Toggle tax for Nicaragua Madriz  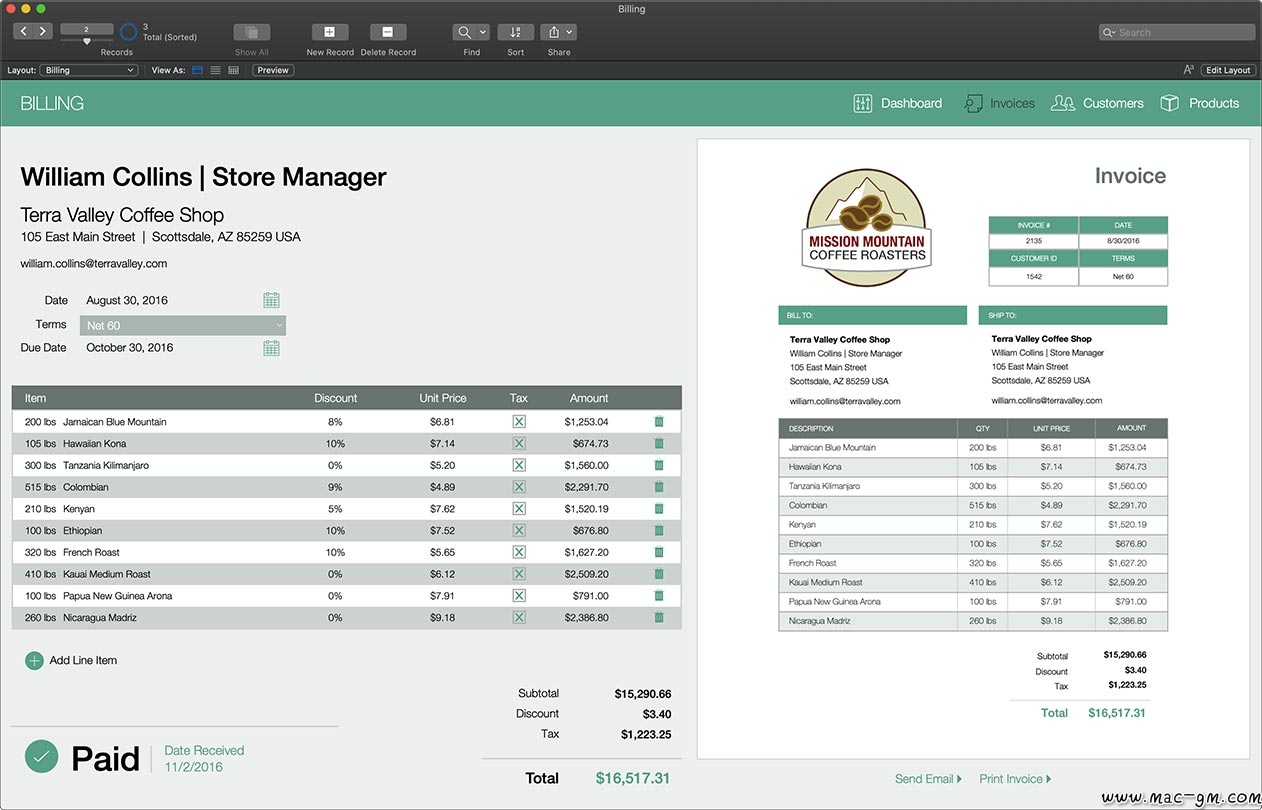pyautogui.click(x=518, y=617)
